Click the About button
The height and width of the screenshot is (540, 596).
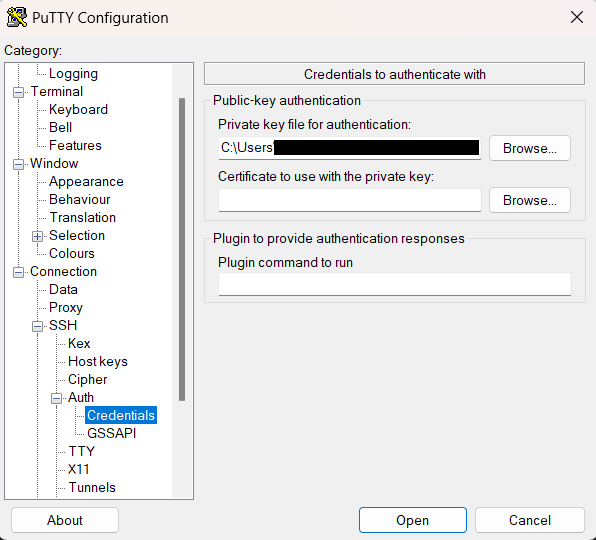pyautogui.click(x=65, y=520)
